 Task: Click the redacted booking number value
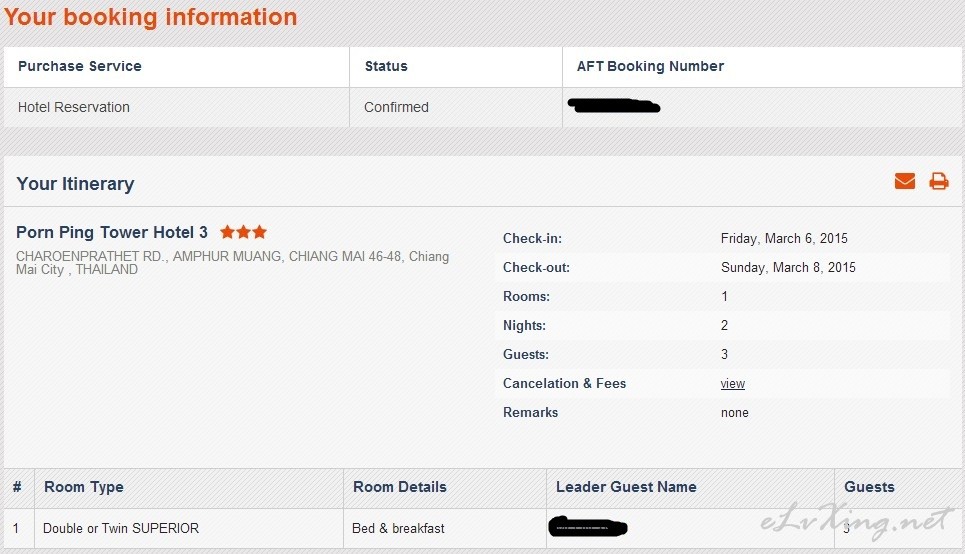(614, 106)
